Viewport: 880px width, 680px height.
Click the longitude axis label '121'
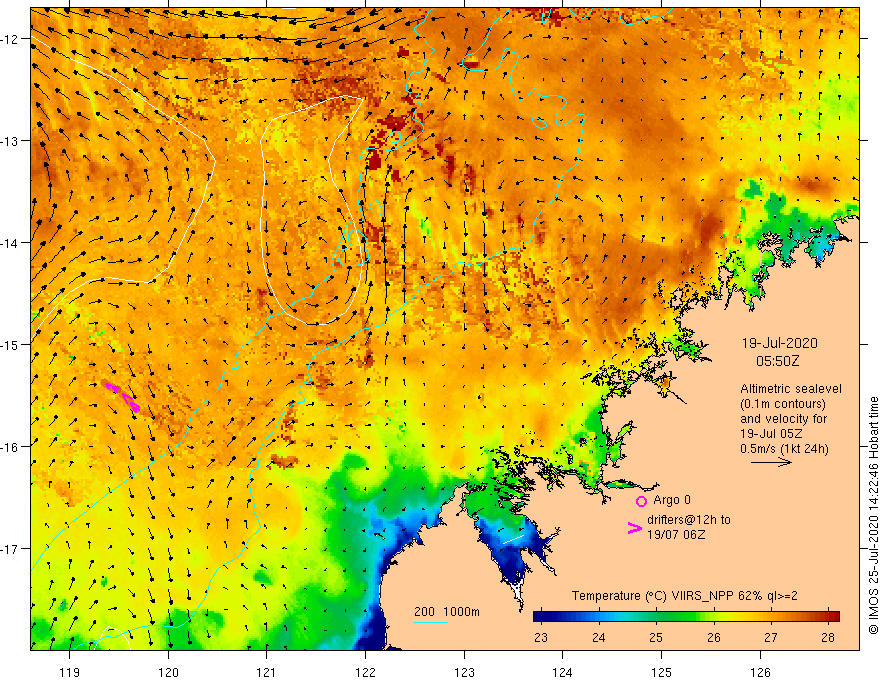[x=267, y=672]
